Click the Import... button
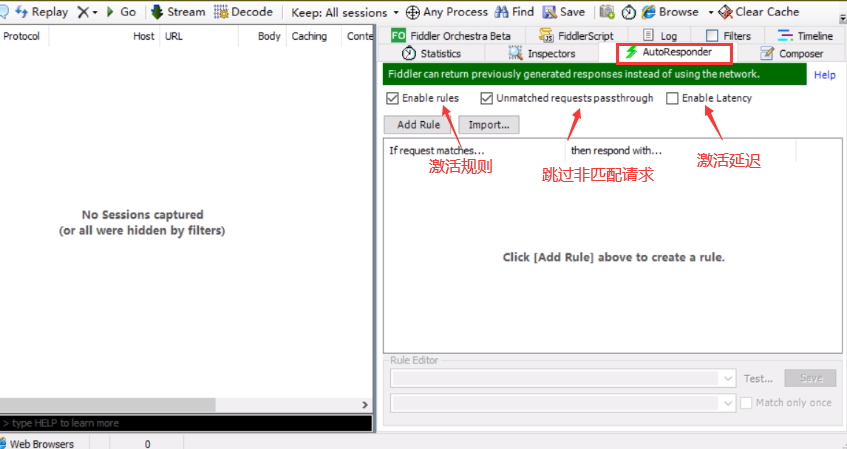Screen dimensions: 847x449 point(489,125)
